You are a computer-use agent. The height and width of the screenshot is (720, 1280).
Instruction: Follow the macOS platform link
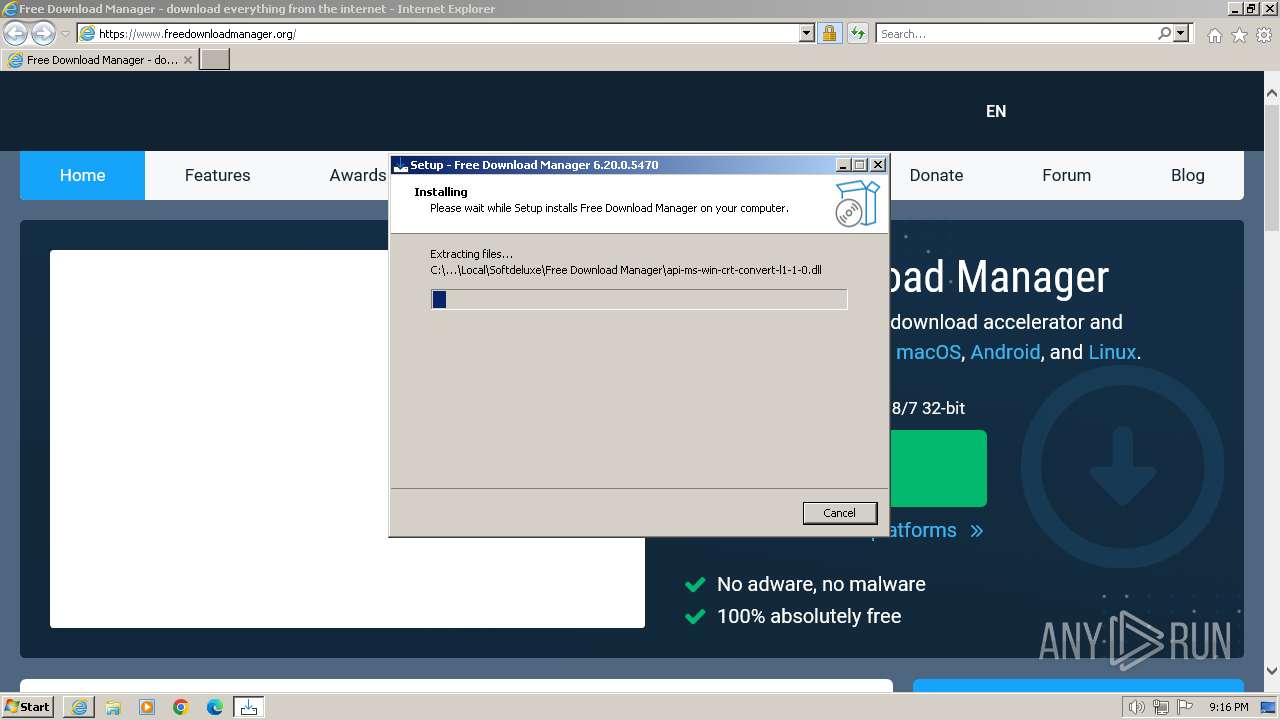coord(928,352)
